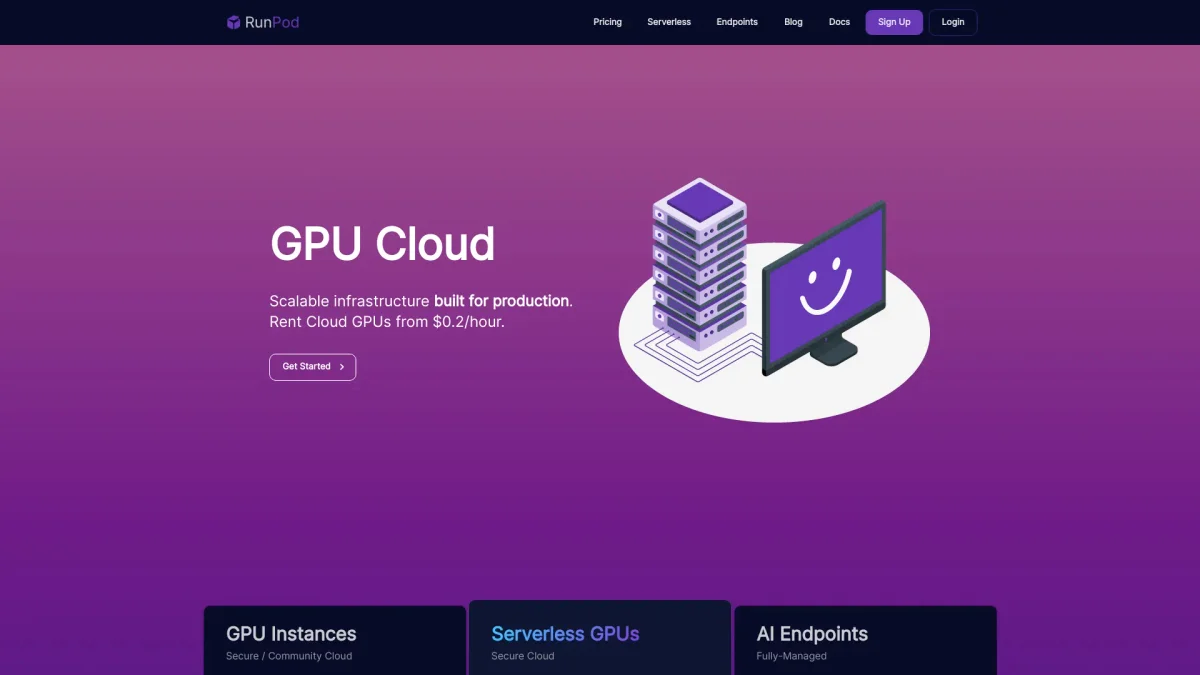The width and height of the screenshot is (1200, 675).
Task: Open Endpoints from the navigation bar
Action: point(737,22)
